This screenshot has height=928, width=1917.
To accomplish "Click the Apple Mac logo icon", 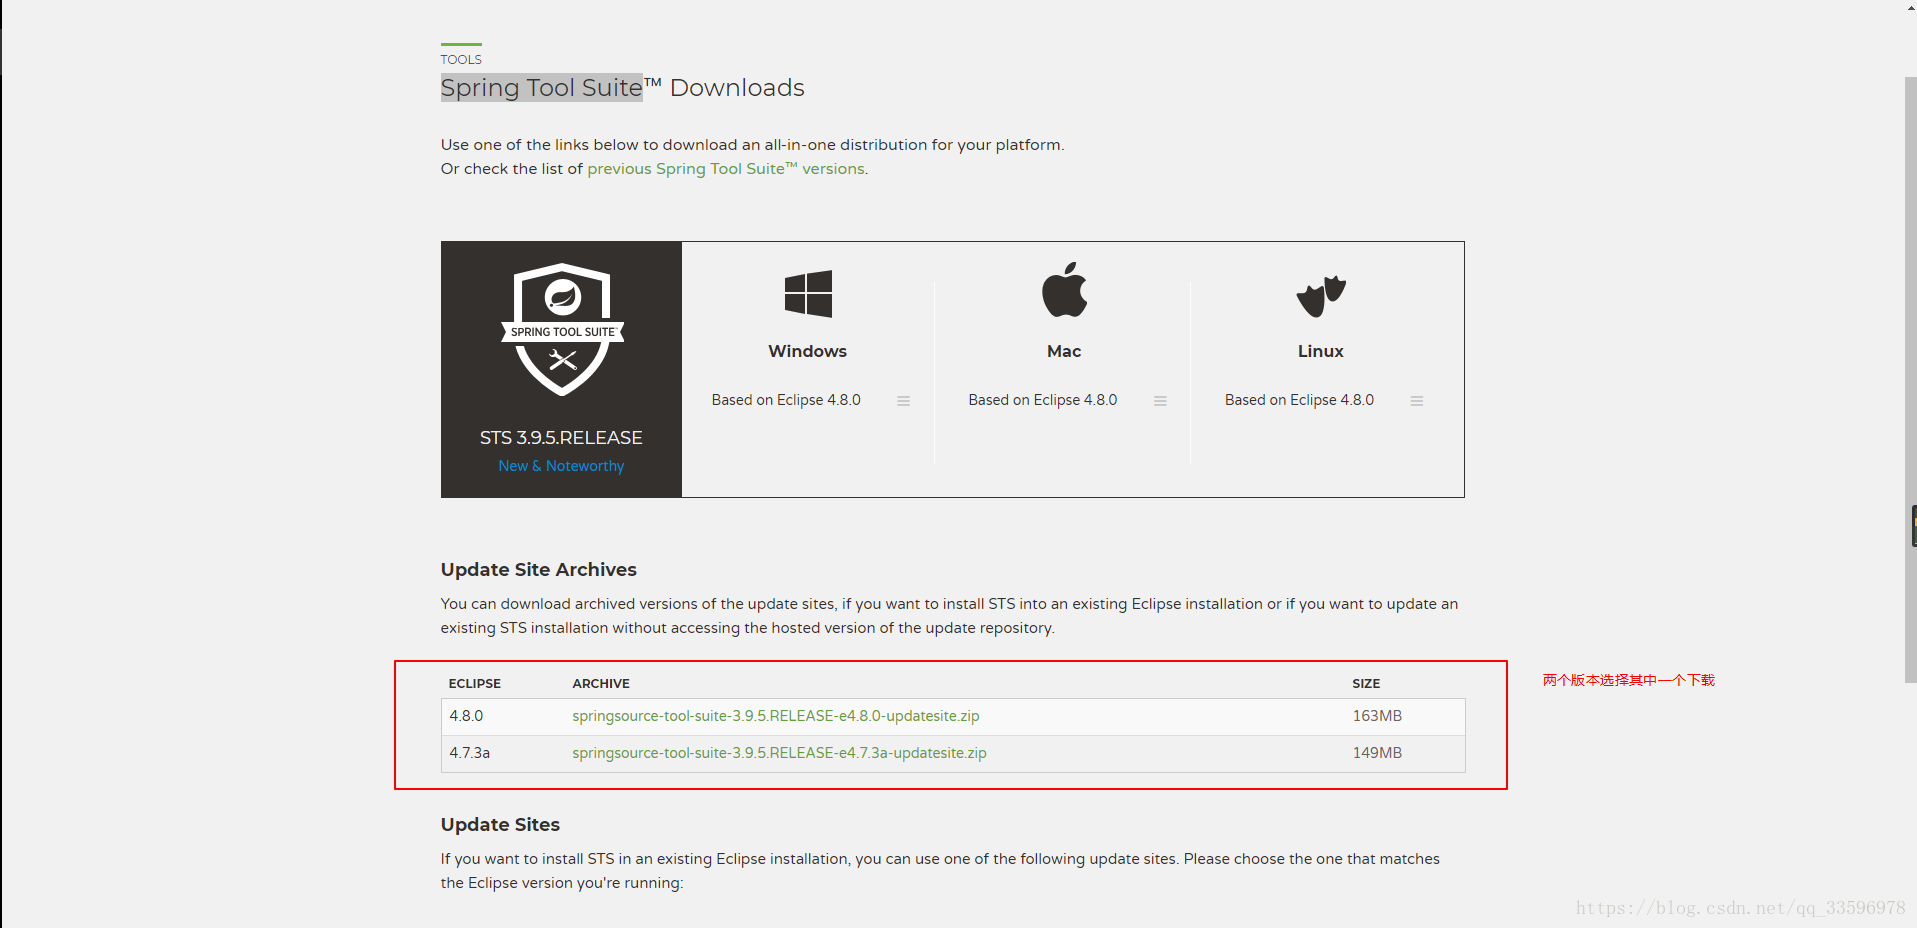I will [1064, 290].
